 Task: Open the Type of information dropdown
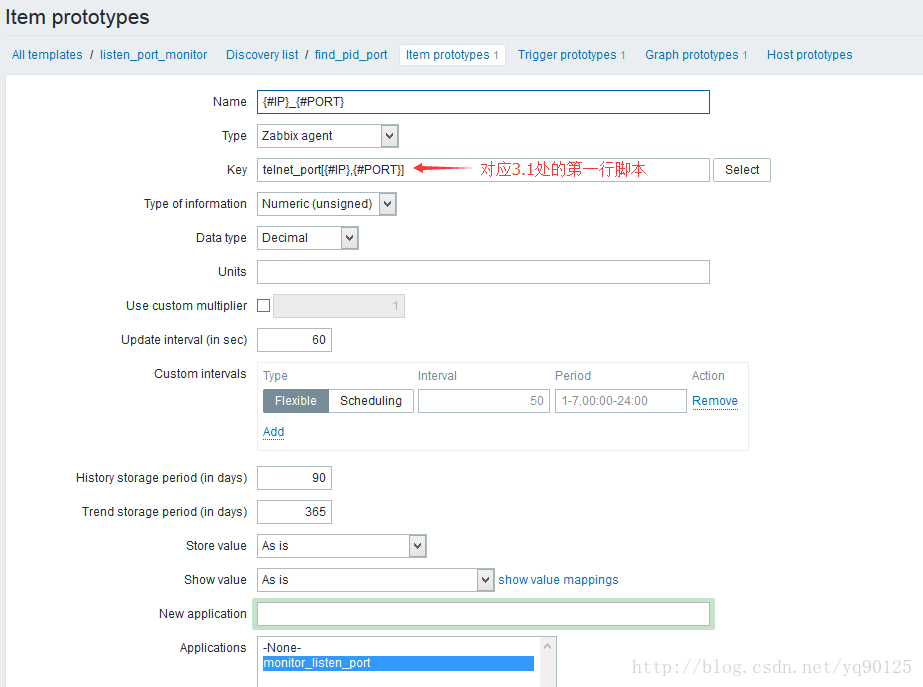tap(327, 204)
